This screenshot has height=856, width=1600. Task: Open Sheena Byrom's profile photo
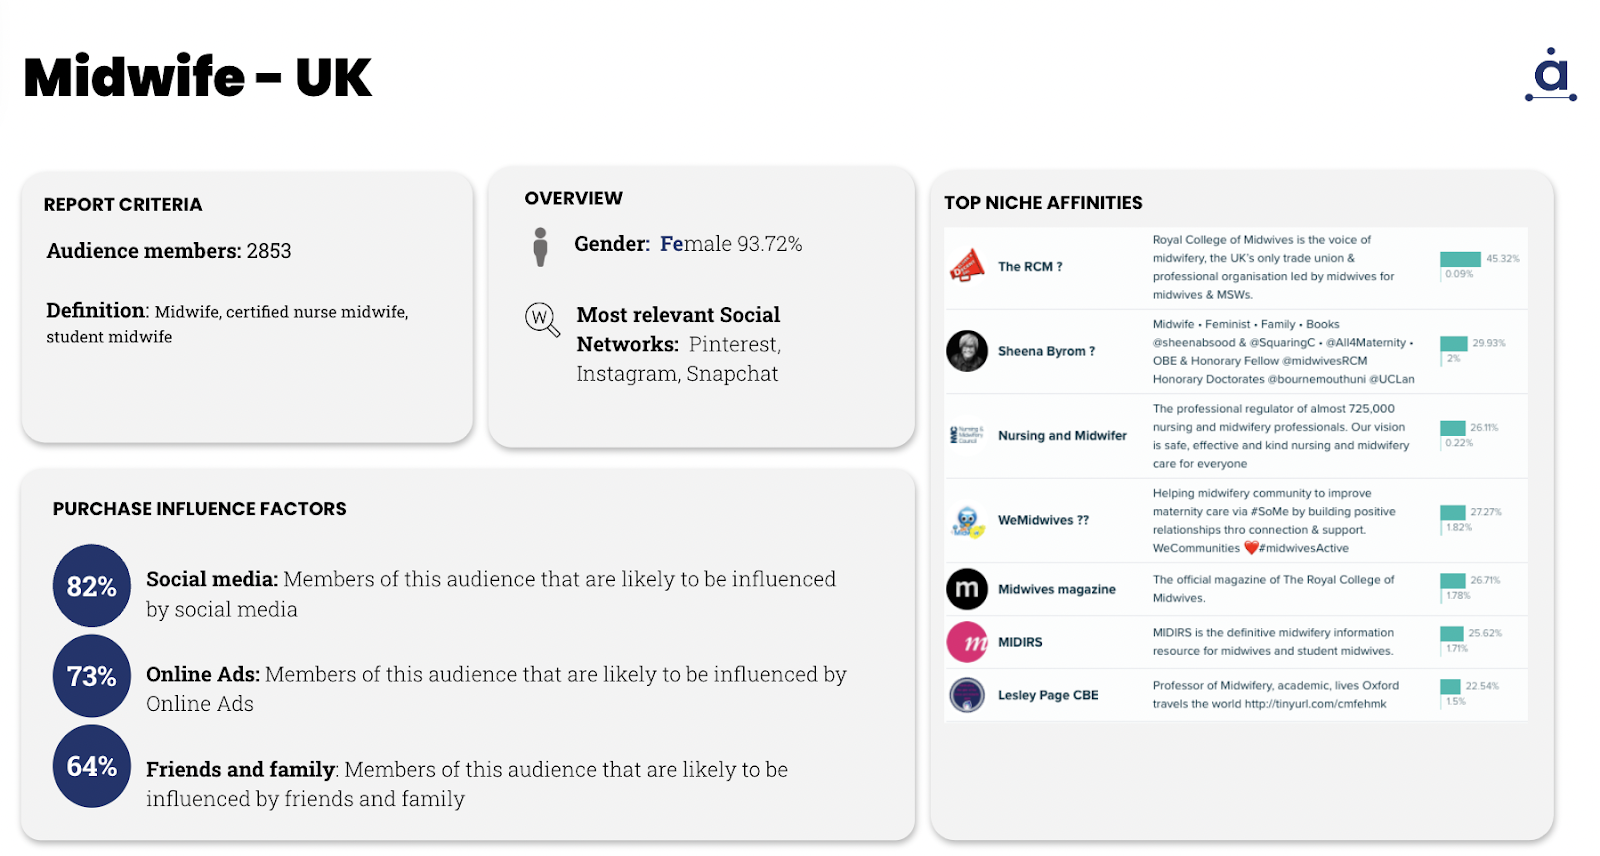(967, 351)
